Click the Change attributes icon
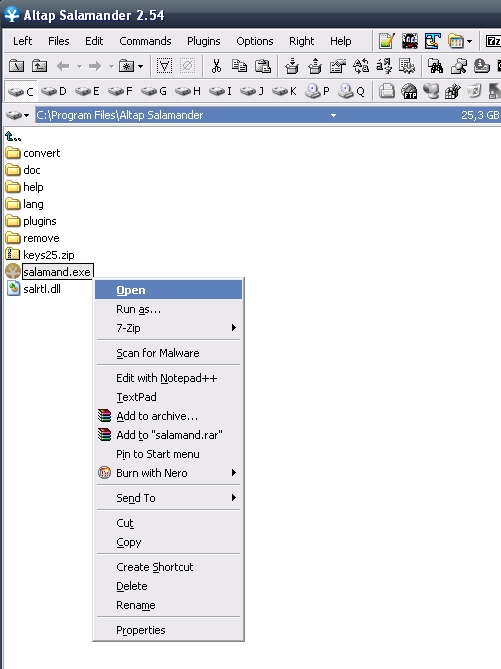Image resolution: width=501 pixels, height=669 pixels. [407, 66]
